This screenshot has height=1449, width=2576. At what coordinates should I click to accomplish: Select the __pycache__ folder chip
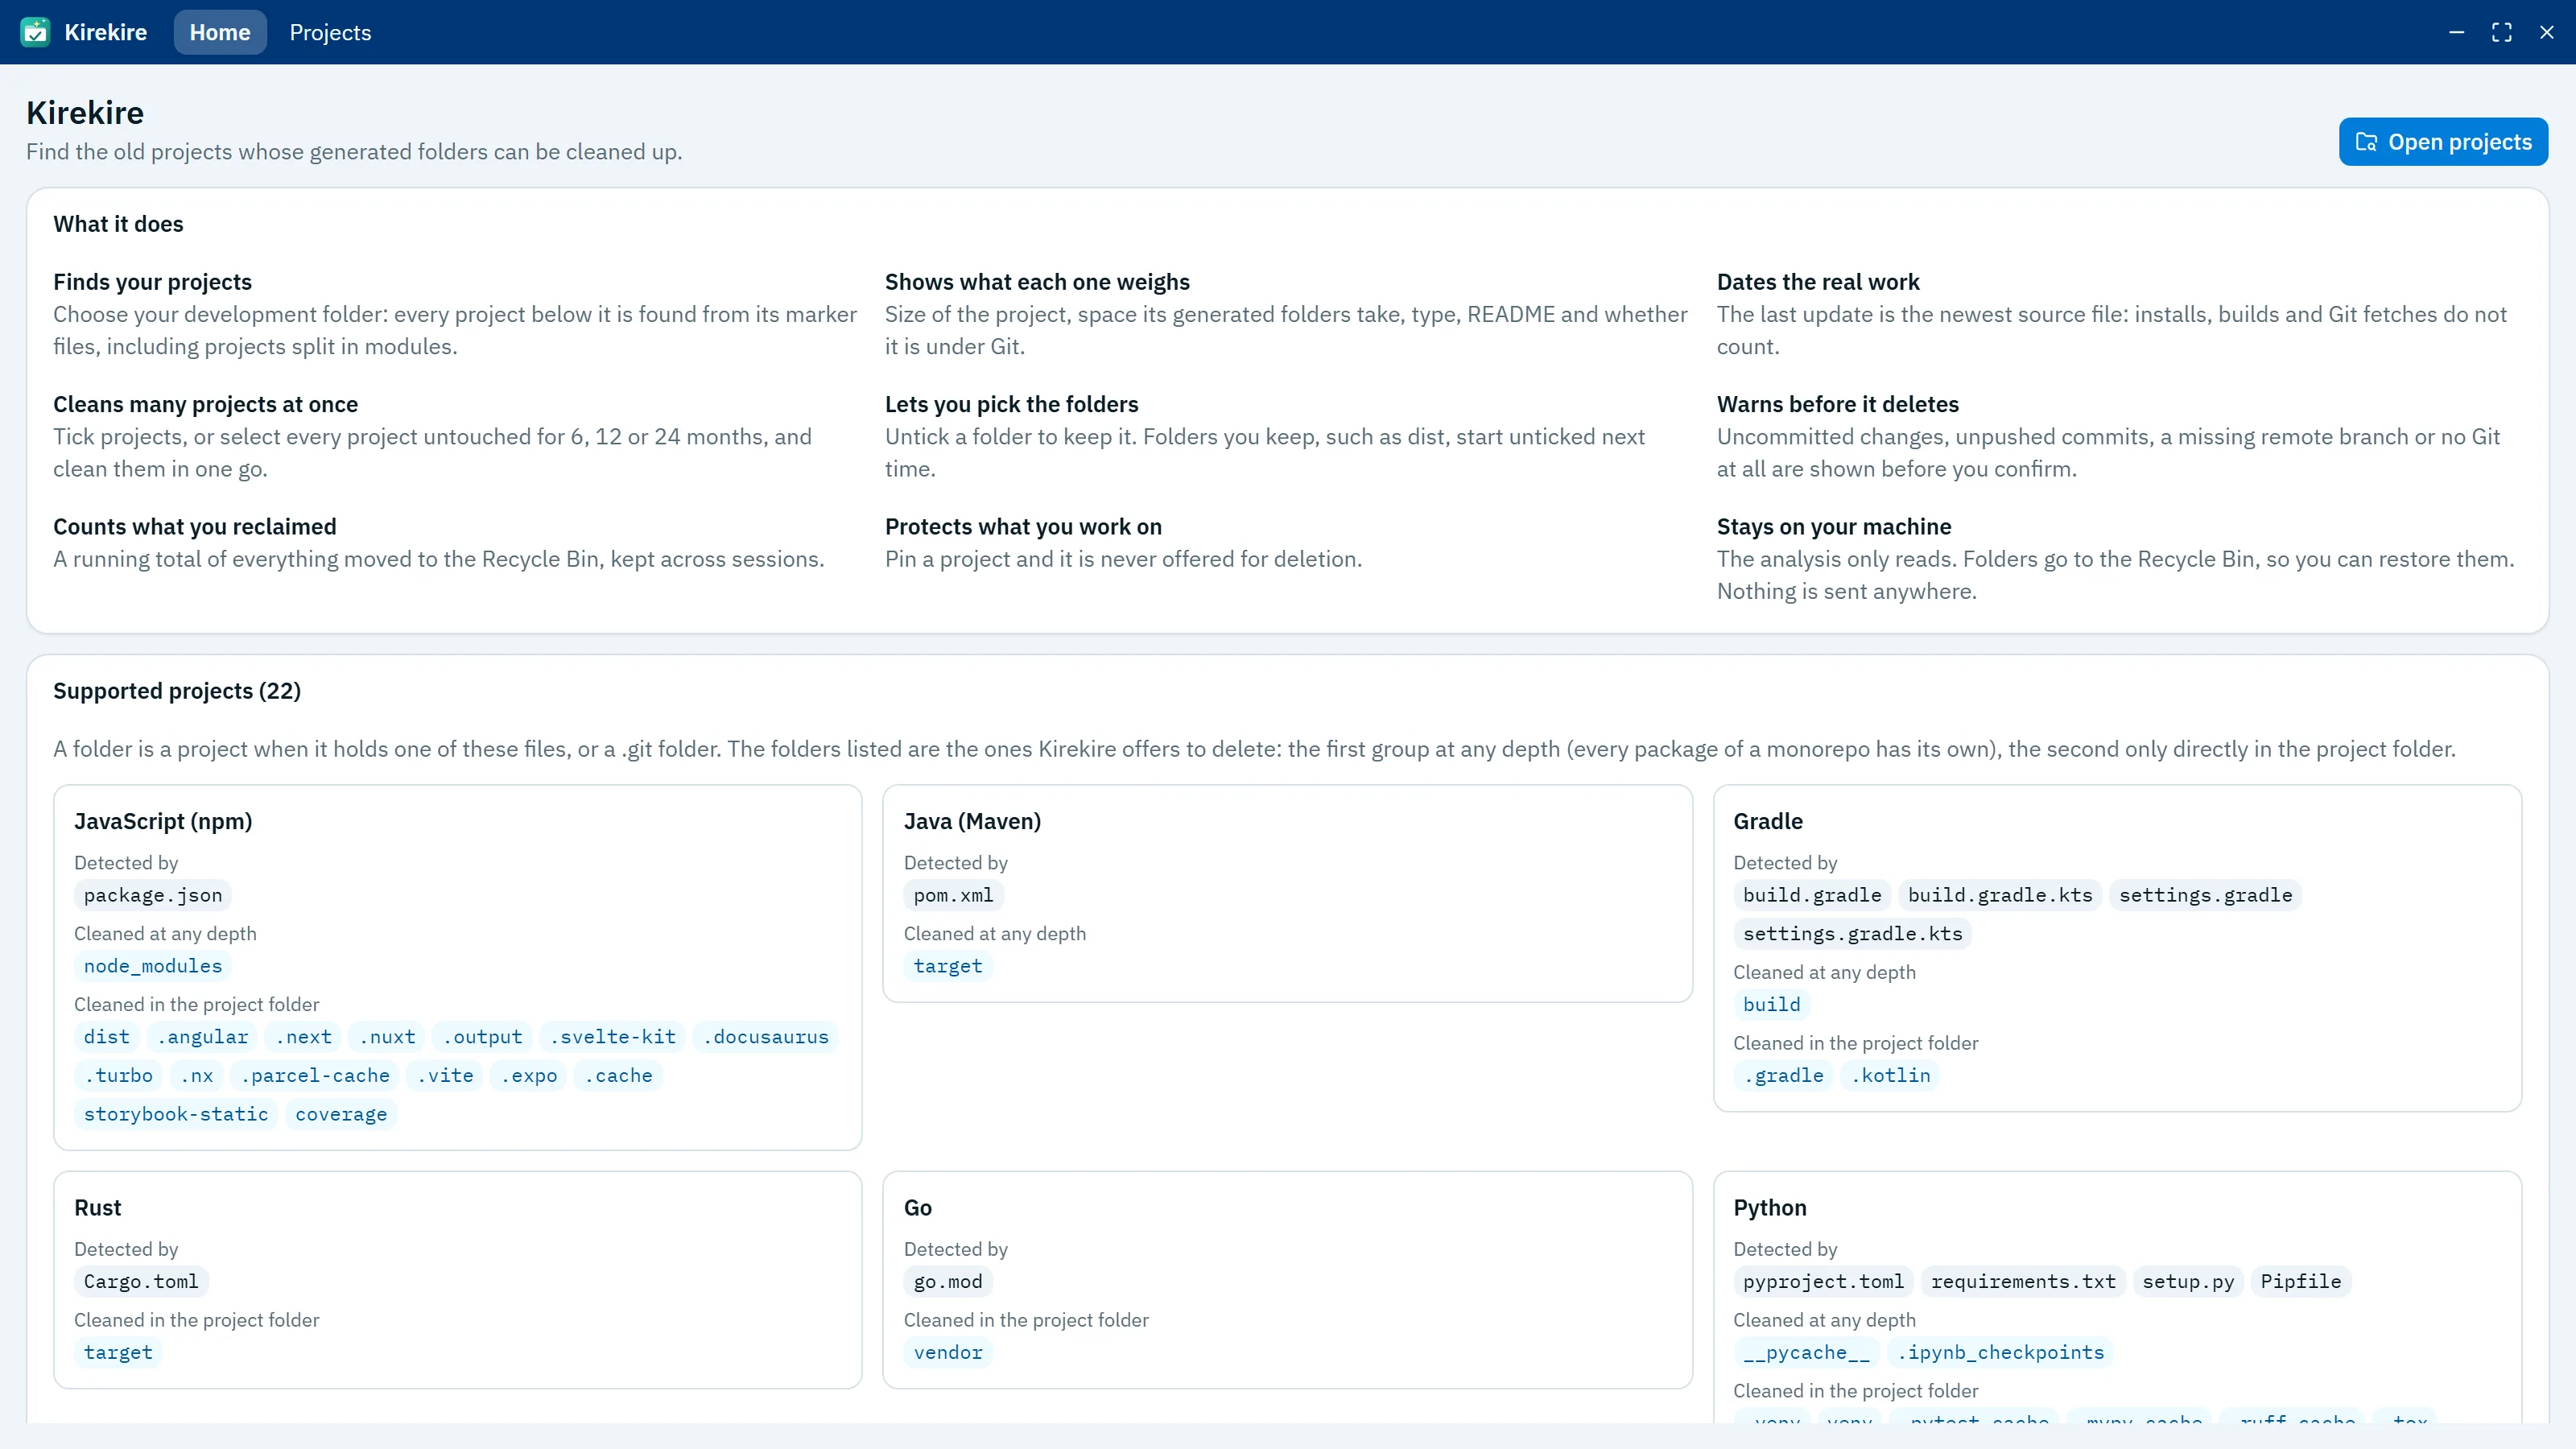click(1806, 1353)
